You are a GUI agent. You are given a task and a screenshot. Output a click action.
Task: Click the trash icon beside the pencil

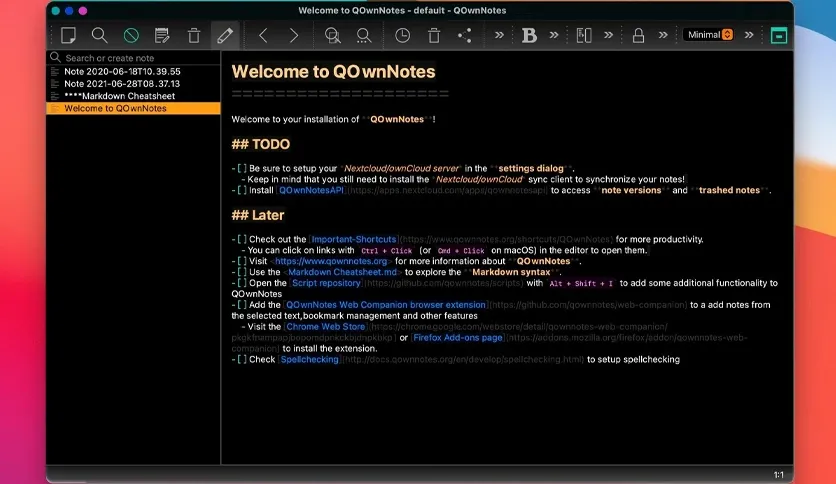coord(194,35)
